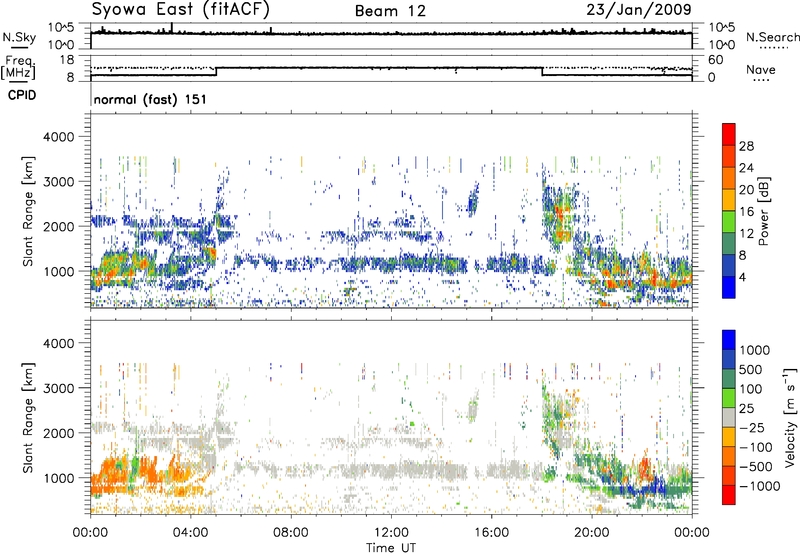Click the 'normal (fast) 151' text
The image size is (800, 554).
tap(150, 99)
